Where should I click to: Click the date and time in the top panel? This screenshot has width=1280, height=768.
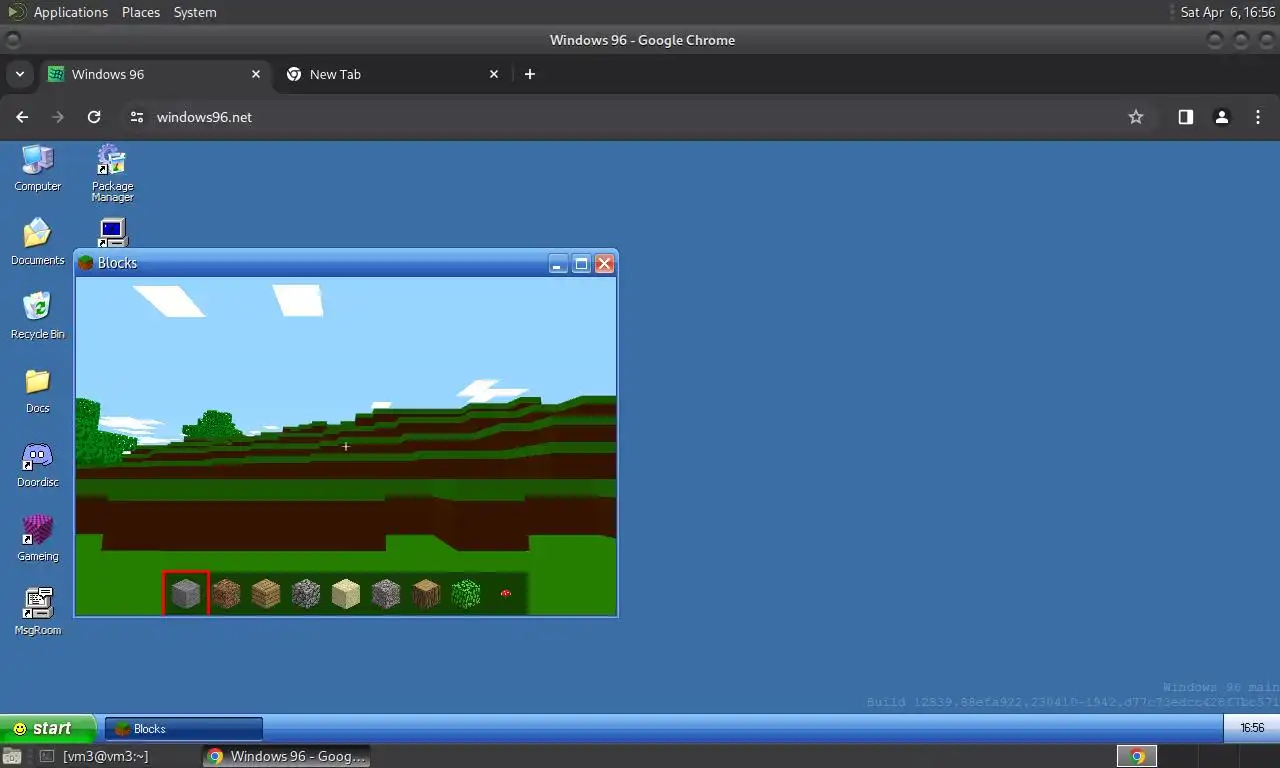click(1228, 12)
